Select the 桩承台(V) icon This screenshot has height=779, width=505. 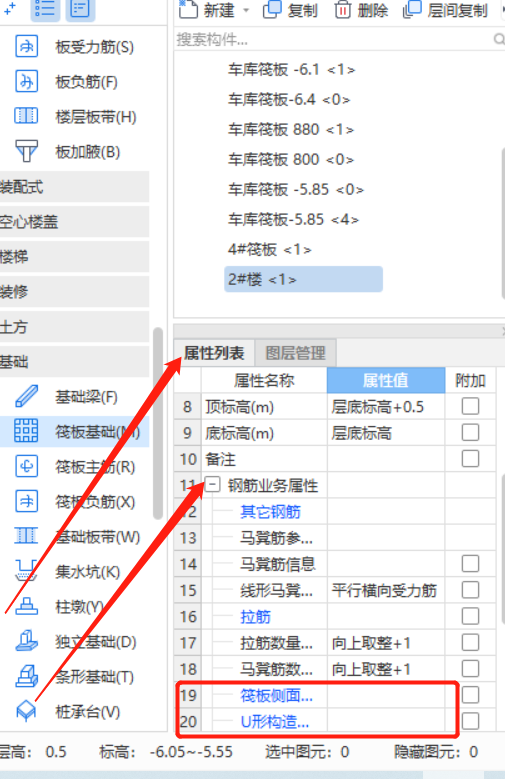click(26, 711)
